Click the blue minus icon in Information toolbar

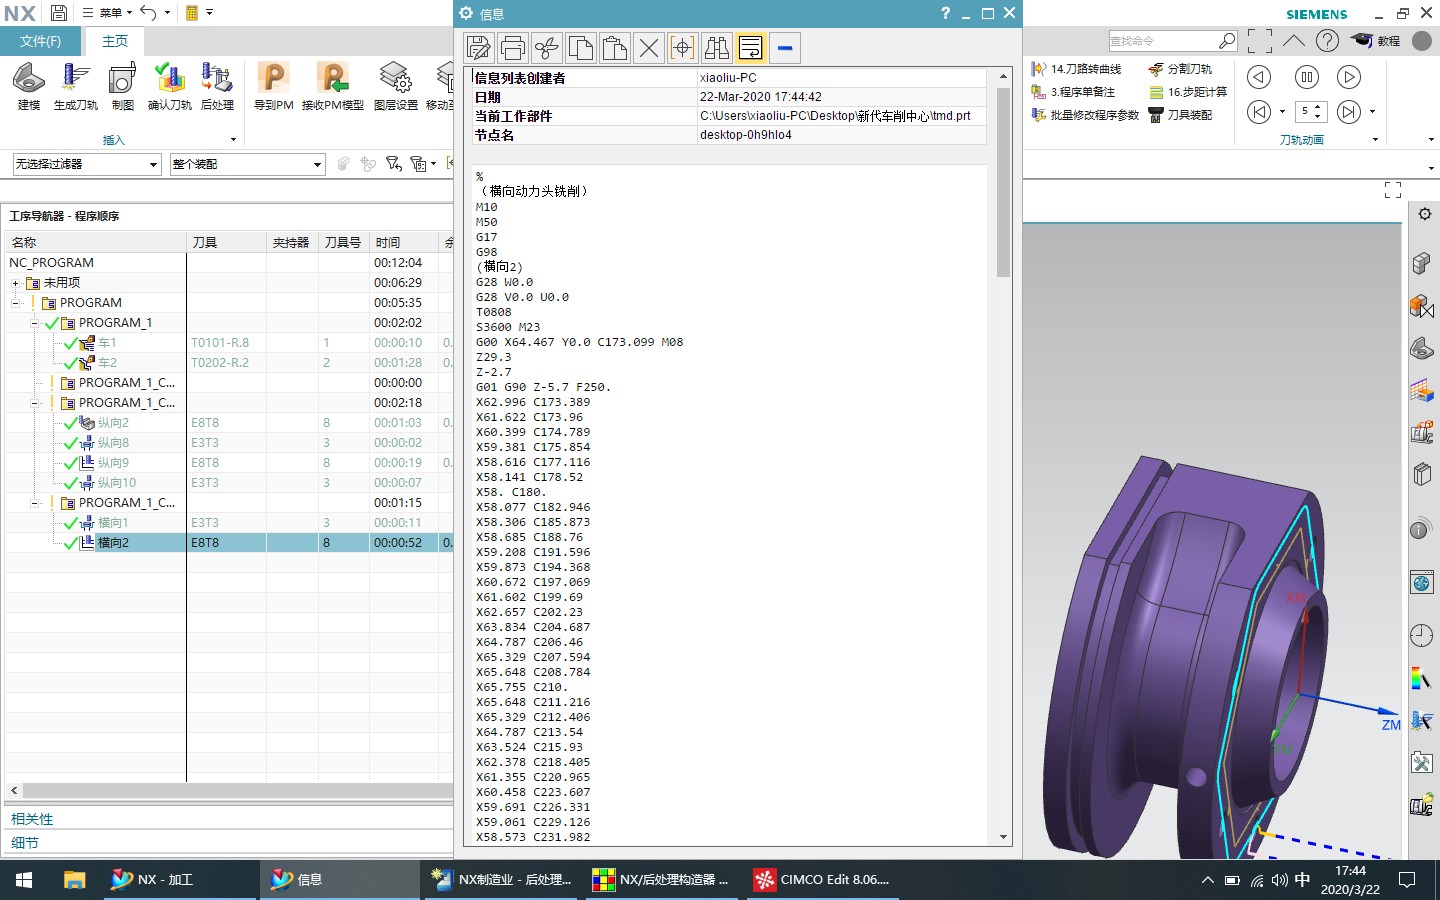tap(785, 48)
